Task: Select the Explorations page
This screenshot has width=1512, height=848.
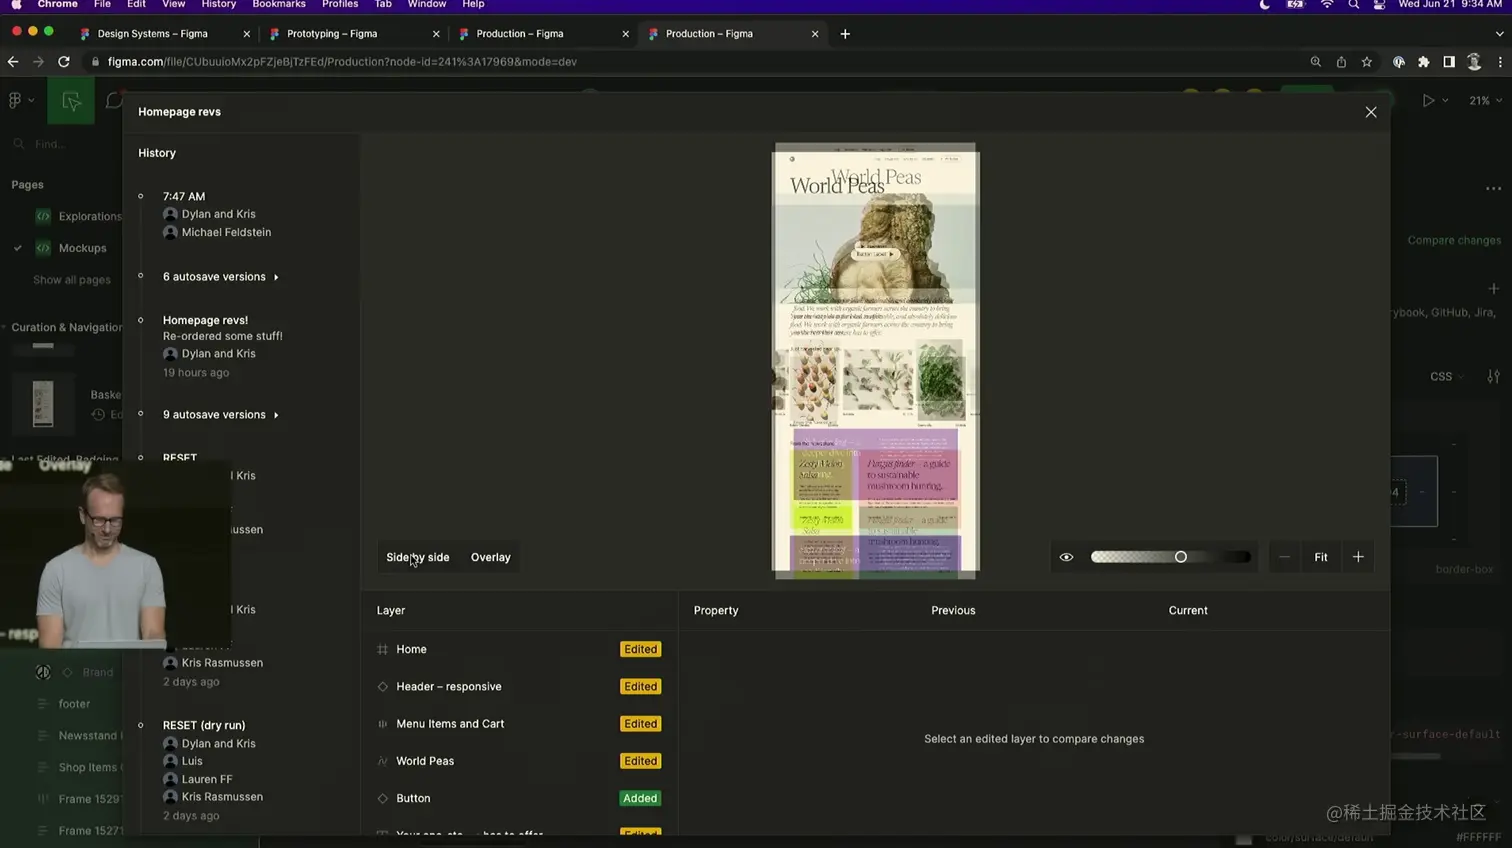Action: pyautogui.click(x=90, y=216)
